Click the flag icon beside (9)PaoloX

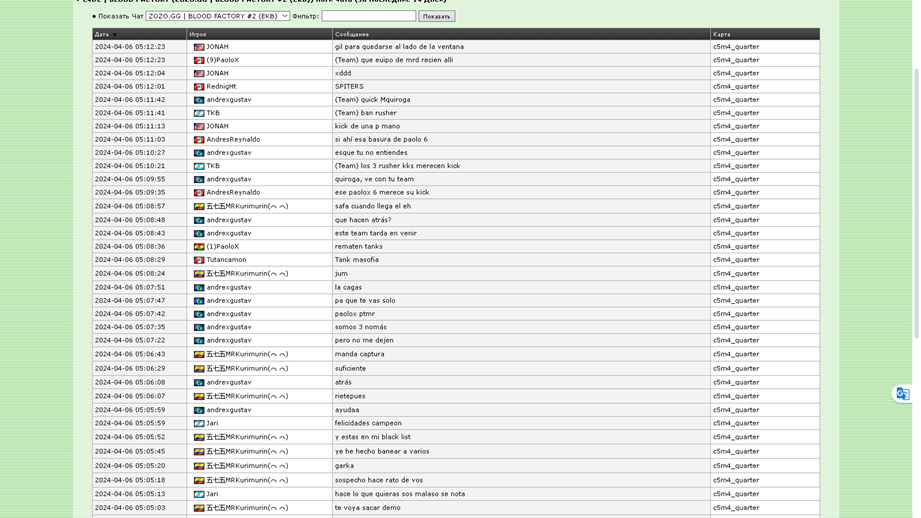[x=199, y=60]
